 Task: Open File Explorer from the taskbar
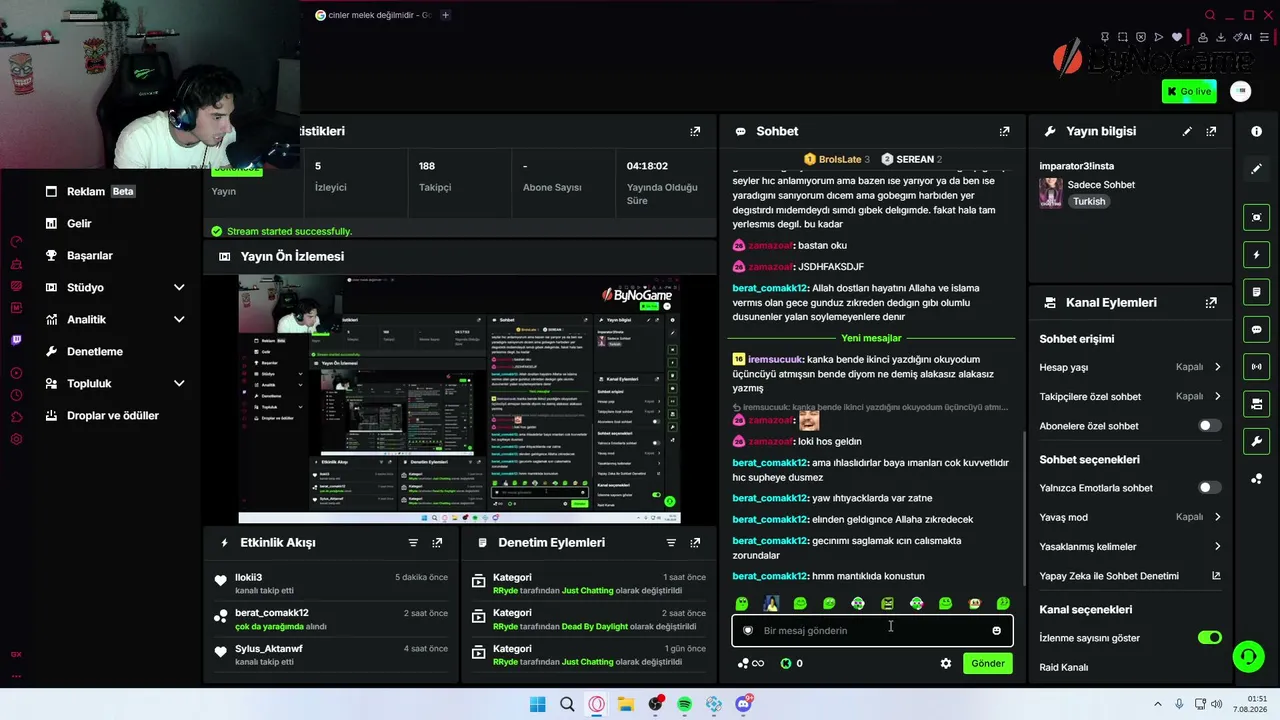626,704
